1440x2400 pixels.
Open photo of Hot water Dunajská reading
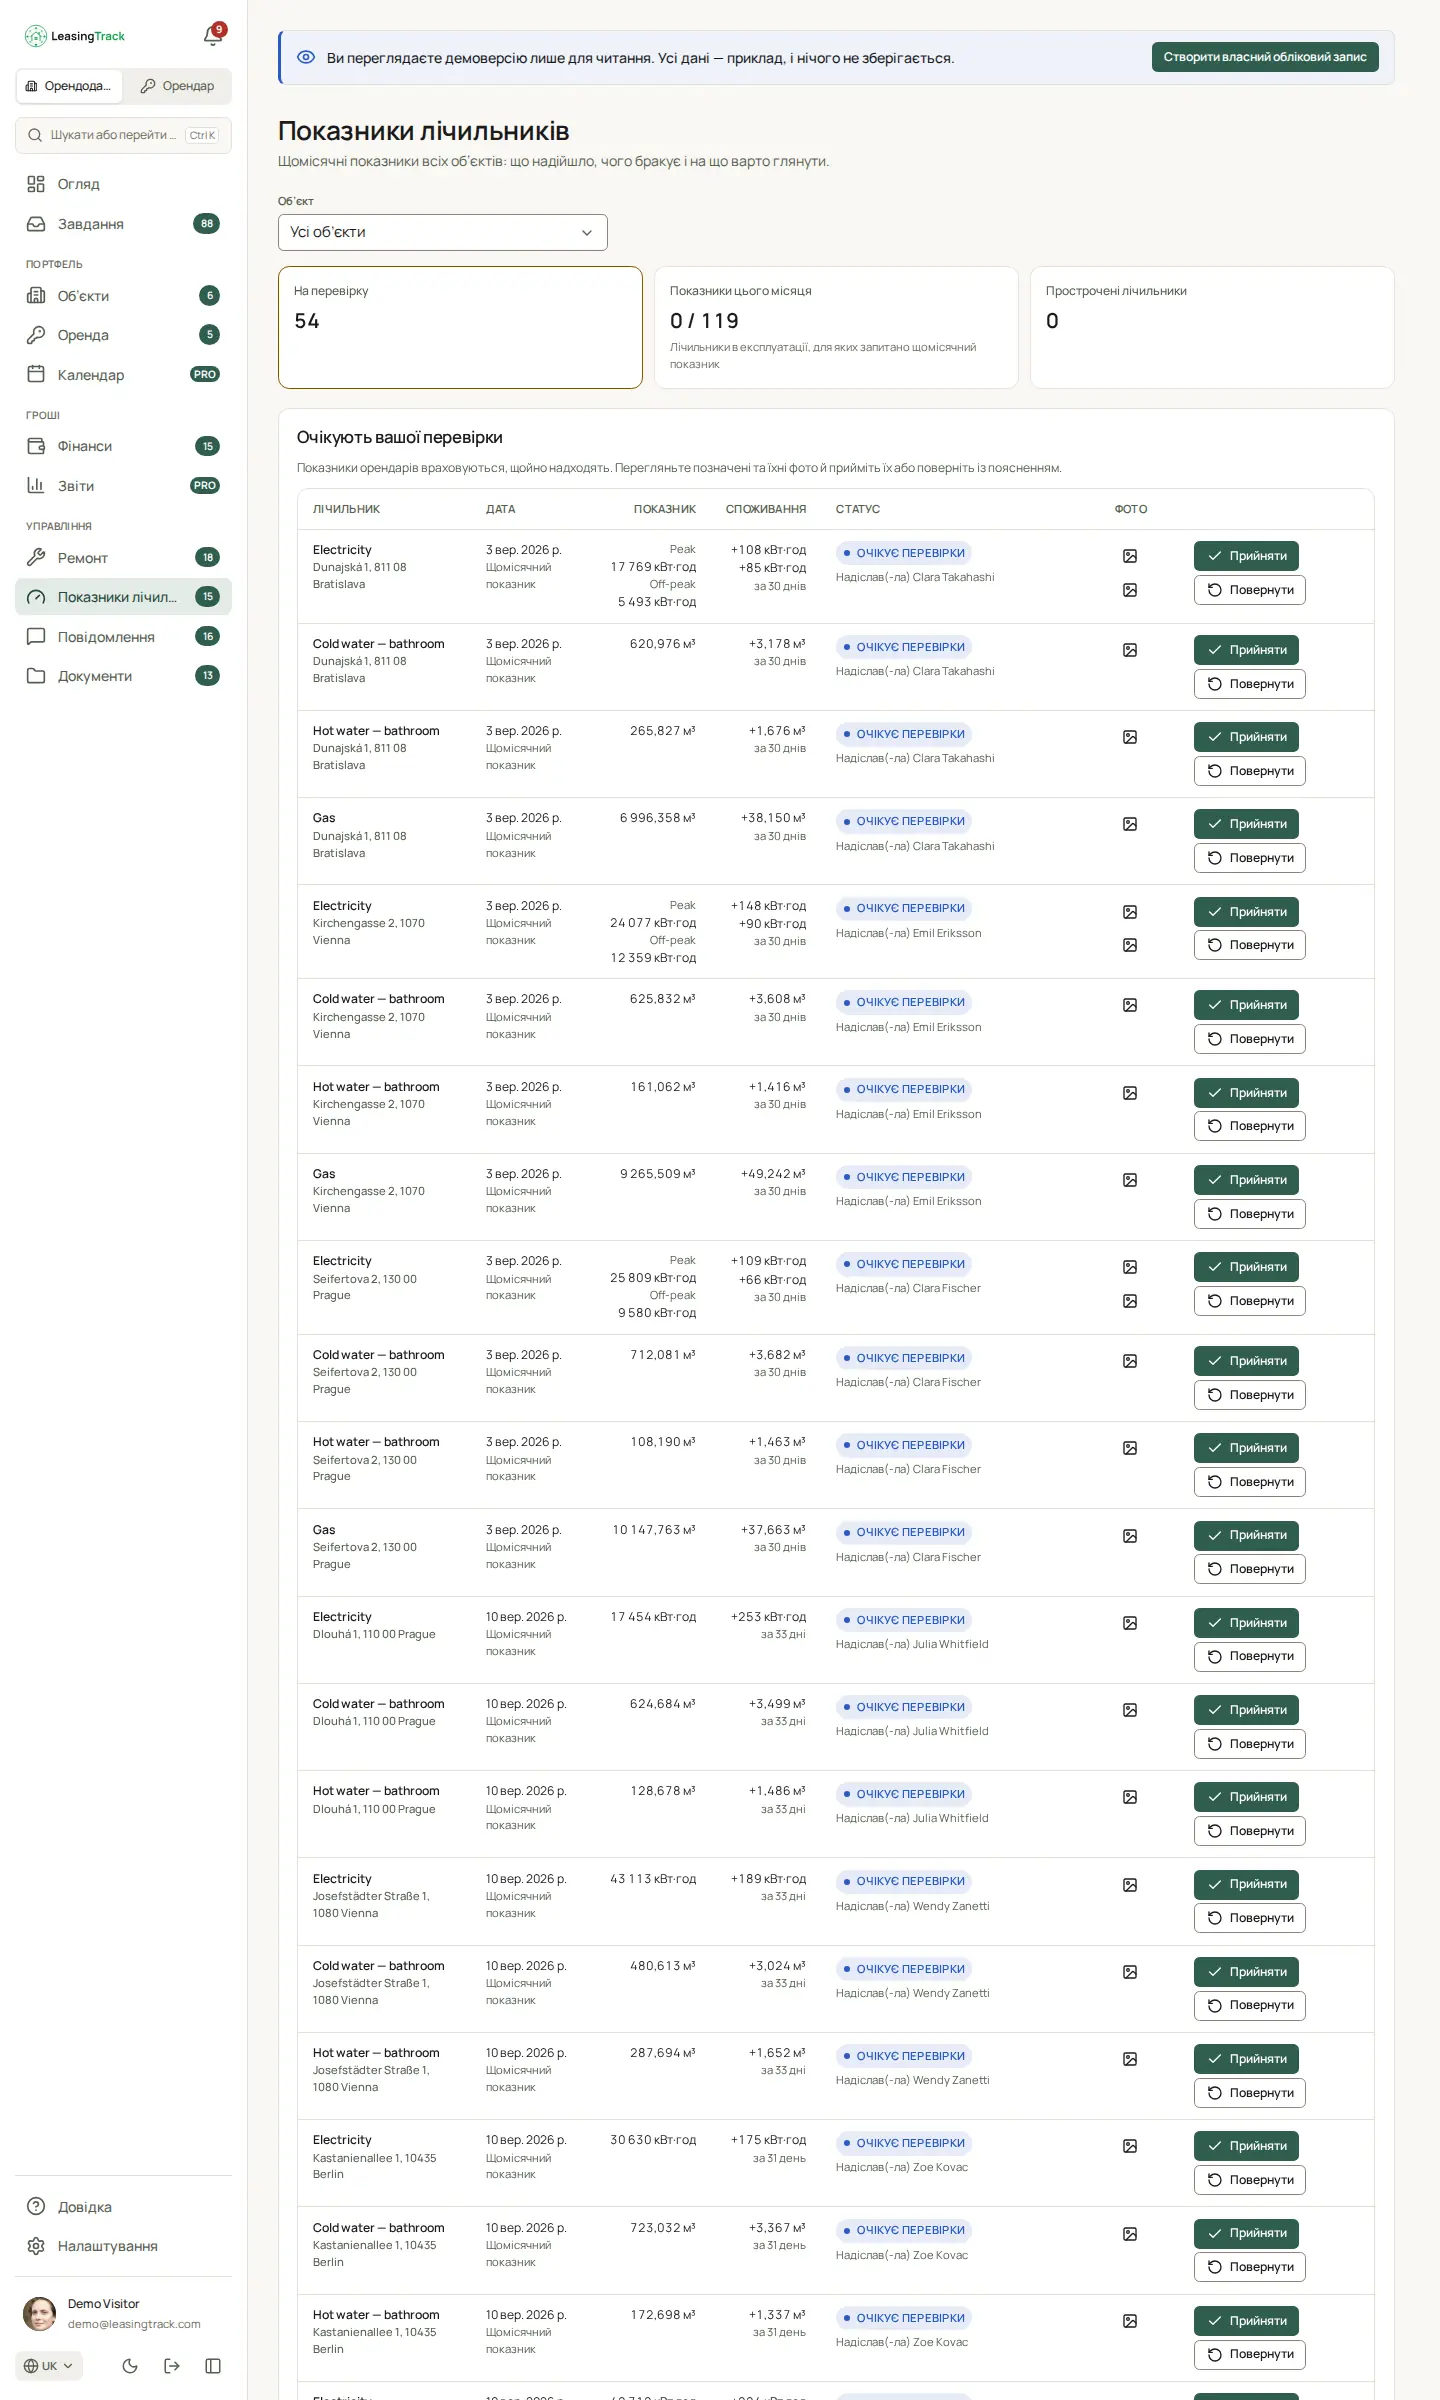point(1130,737)
